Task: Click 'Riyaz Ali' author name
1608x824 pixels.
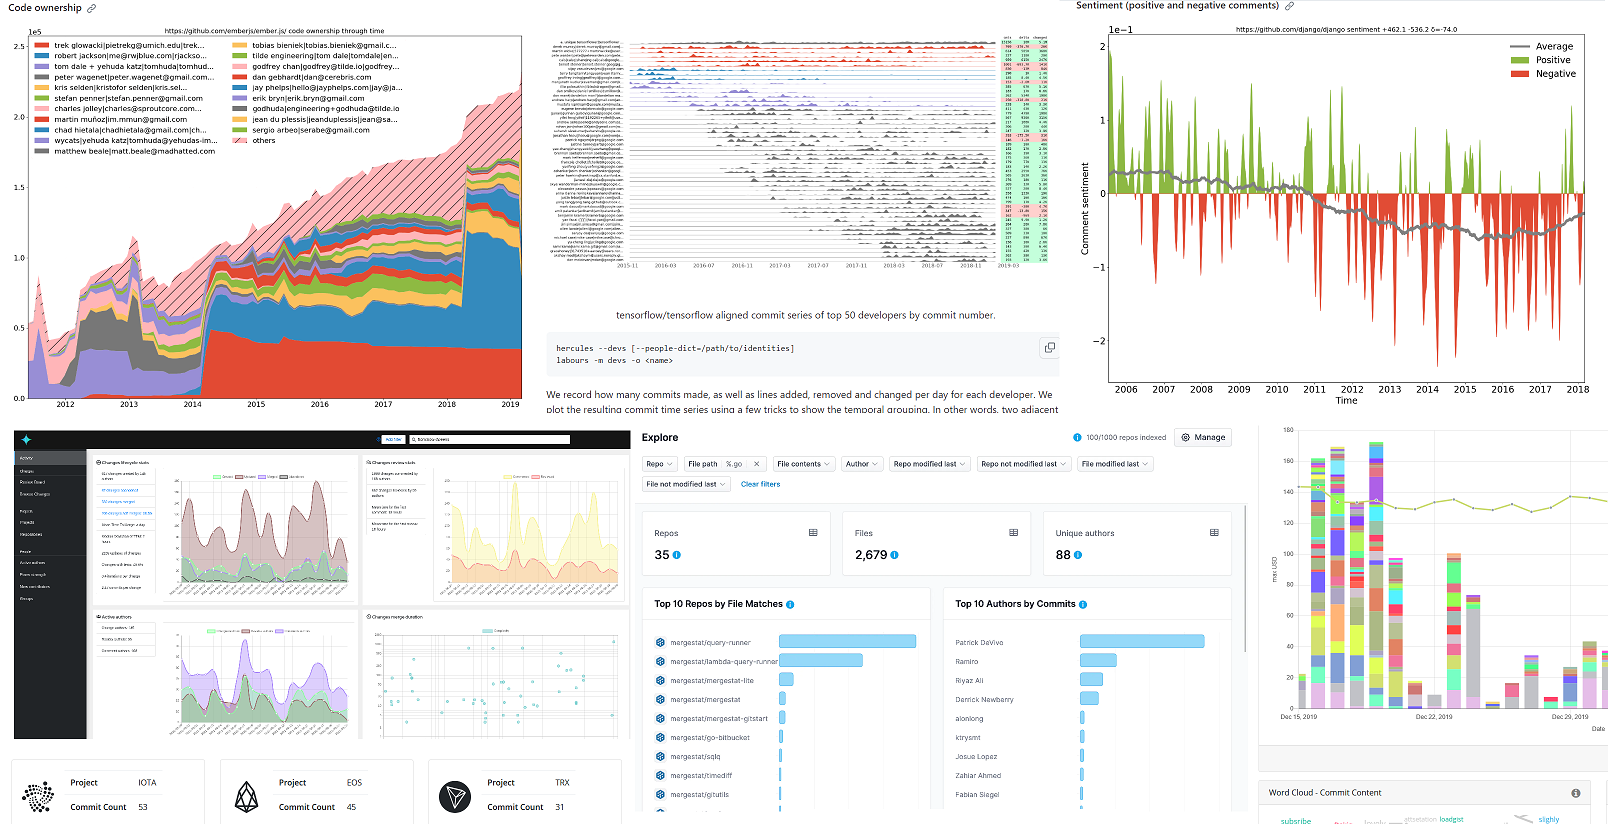Action: [969, 681]
